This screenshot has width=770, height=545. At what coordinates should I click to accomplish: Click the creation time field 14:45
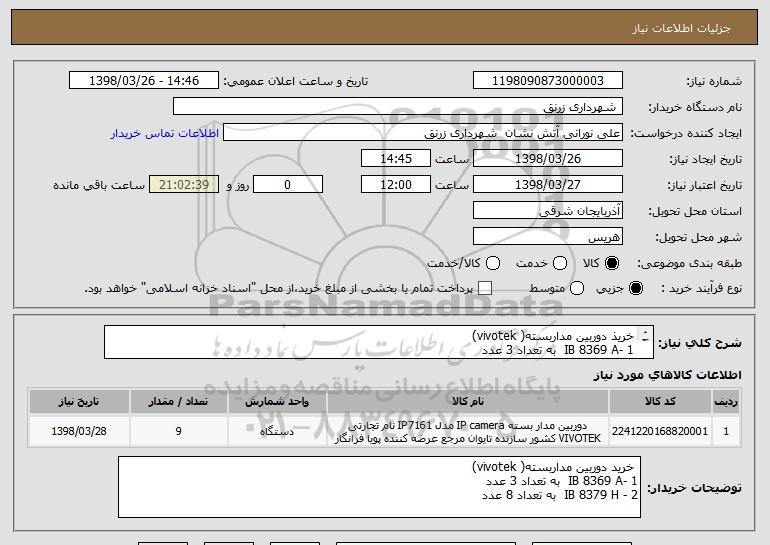pos(396,159)
